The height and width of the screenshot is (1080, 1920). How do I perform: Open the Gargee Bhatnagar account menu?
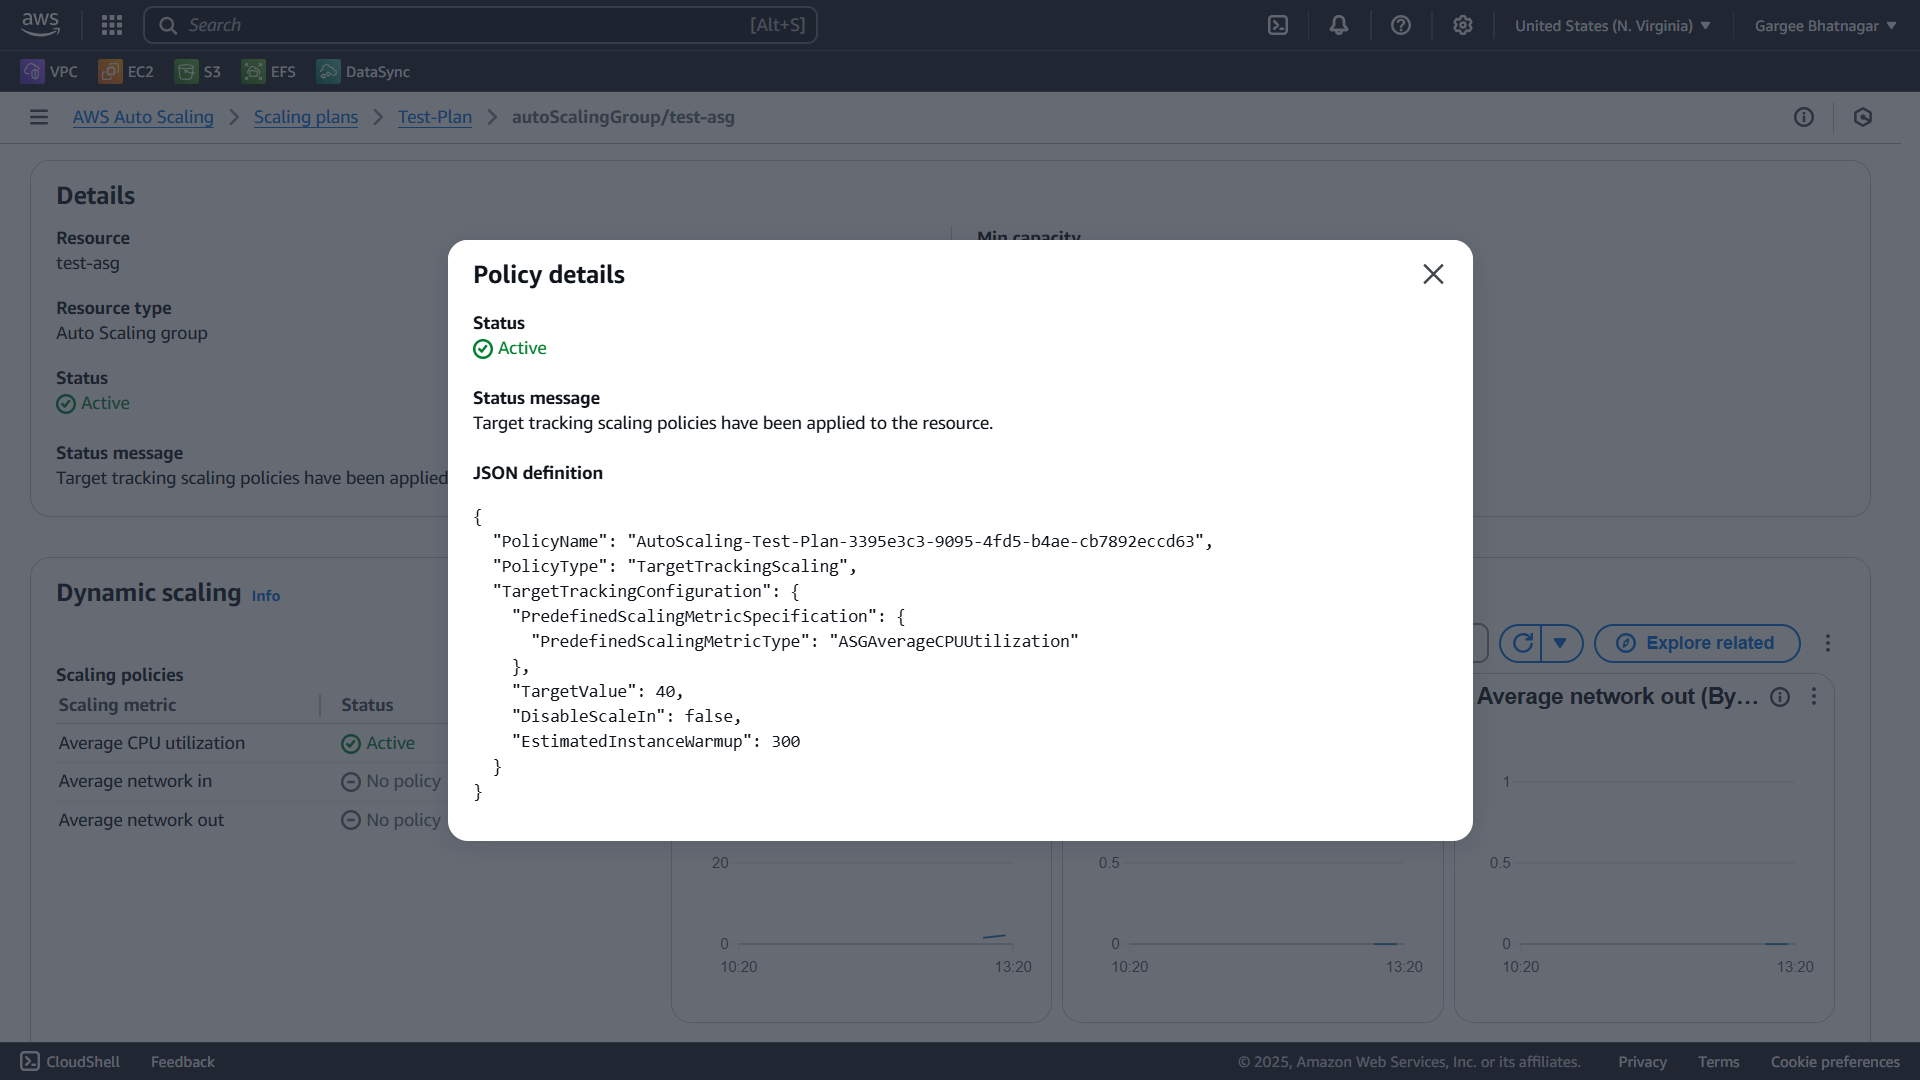pyautogui.click(x=1826, y=26)
